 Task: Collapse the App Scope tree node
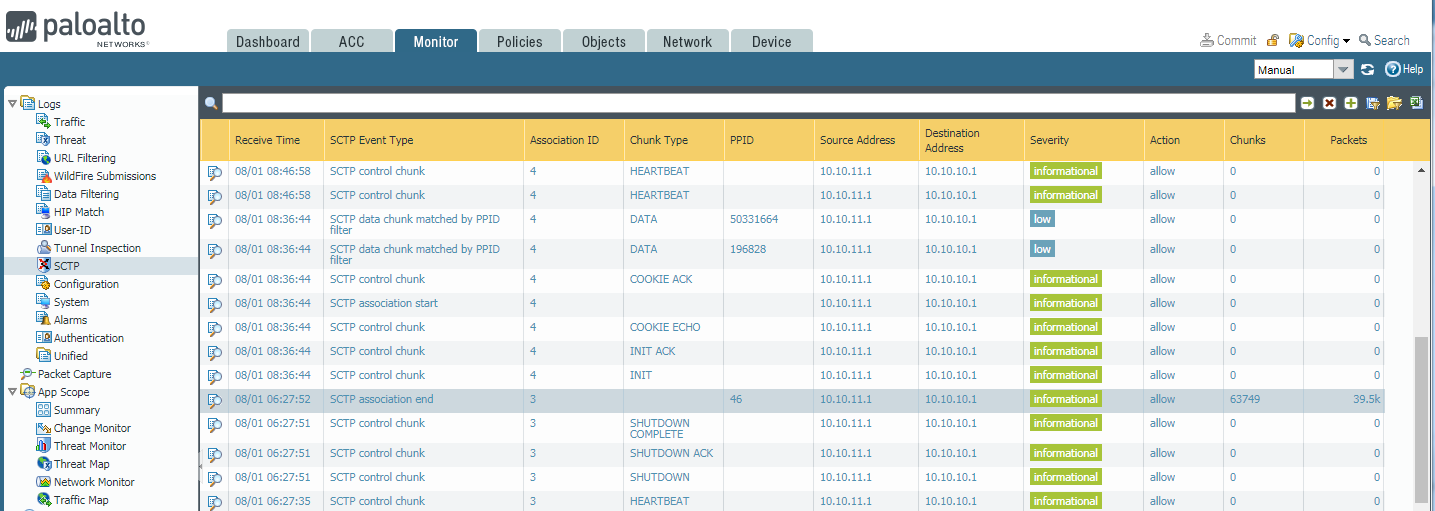pyautogui.click(x=12, y=391)
